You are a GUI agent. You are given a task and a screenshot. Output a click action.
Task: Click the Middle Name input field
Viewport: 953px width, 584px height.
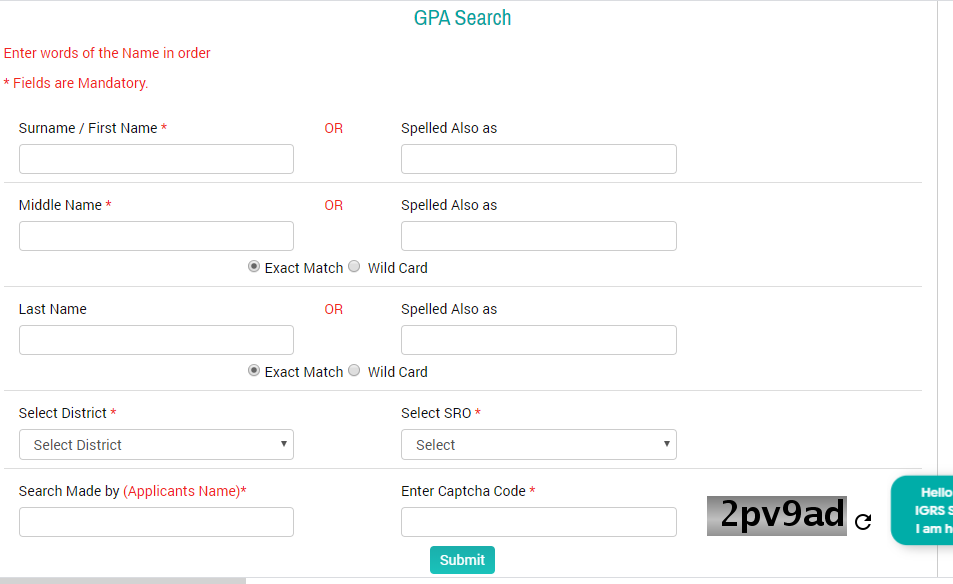click(x=156, y=235)
